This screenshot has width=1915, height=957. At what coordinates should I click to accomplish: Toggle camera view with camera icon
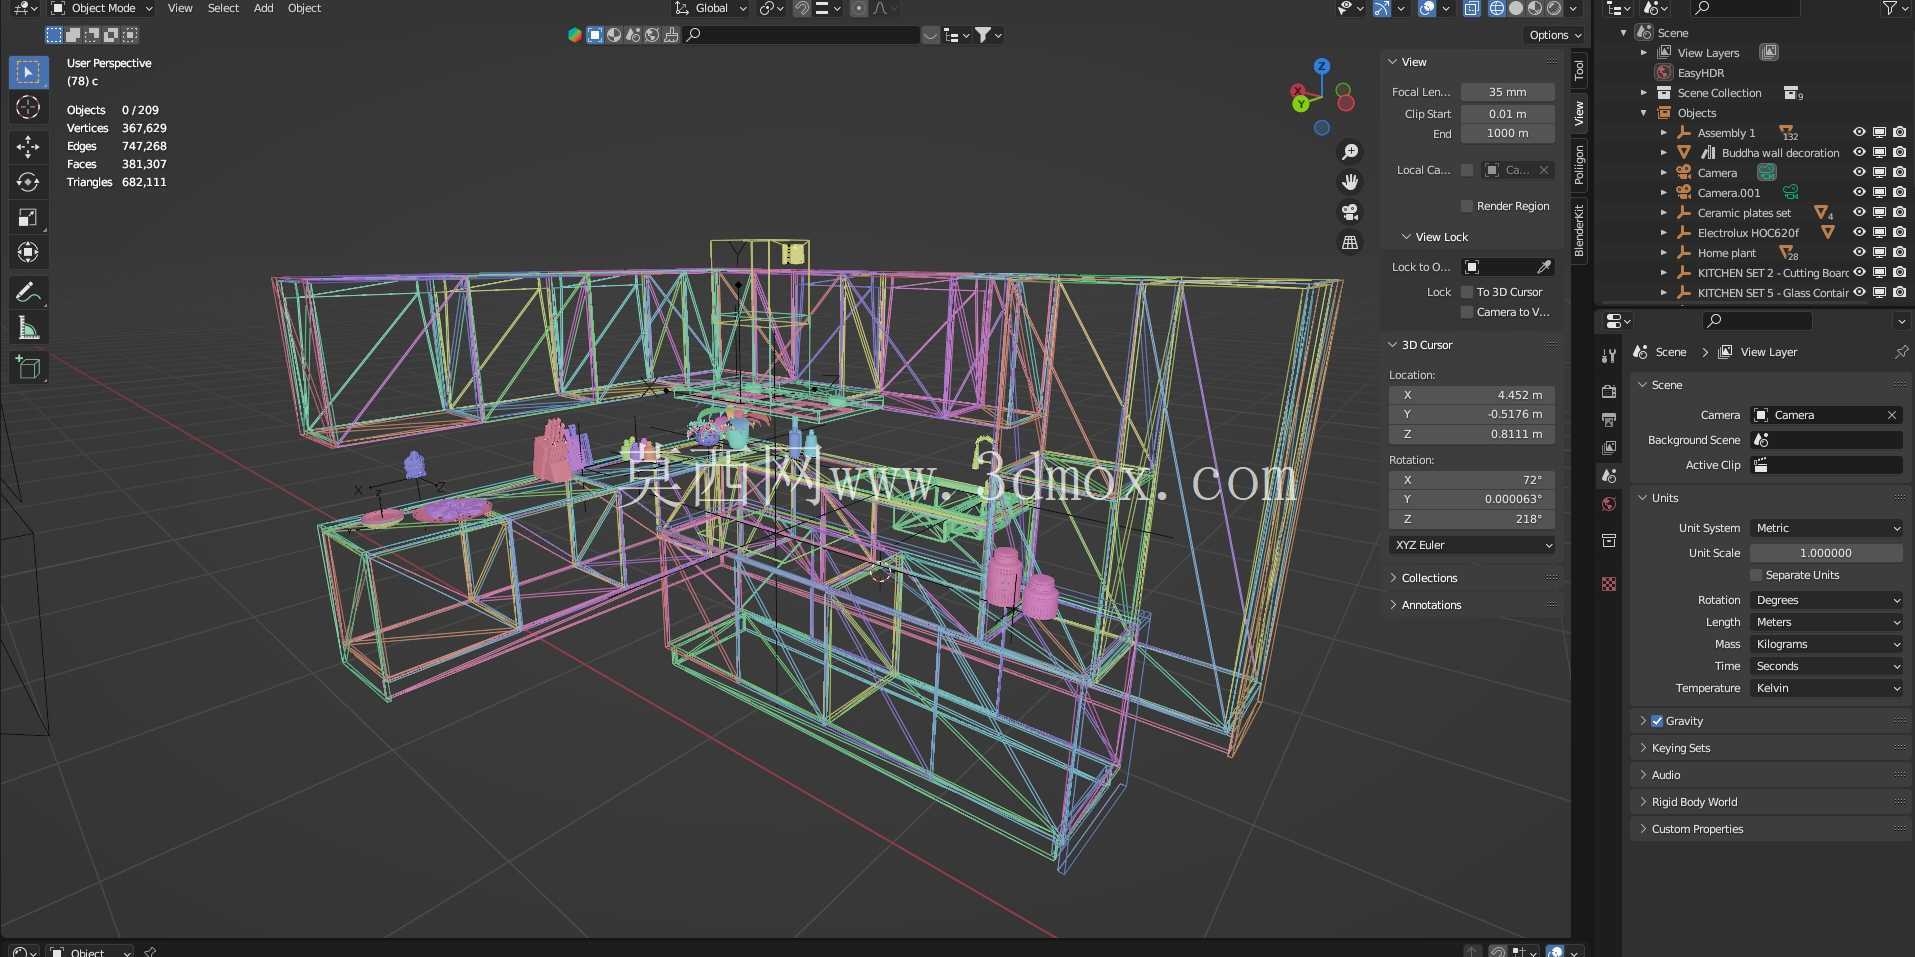[1350, 212]
